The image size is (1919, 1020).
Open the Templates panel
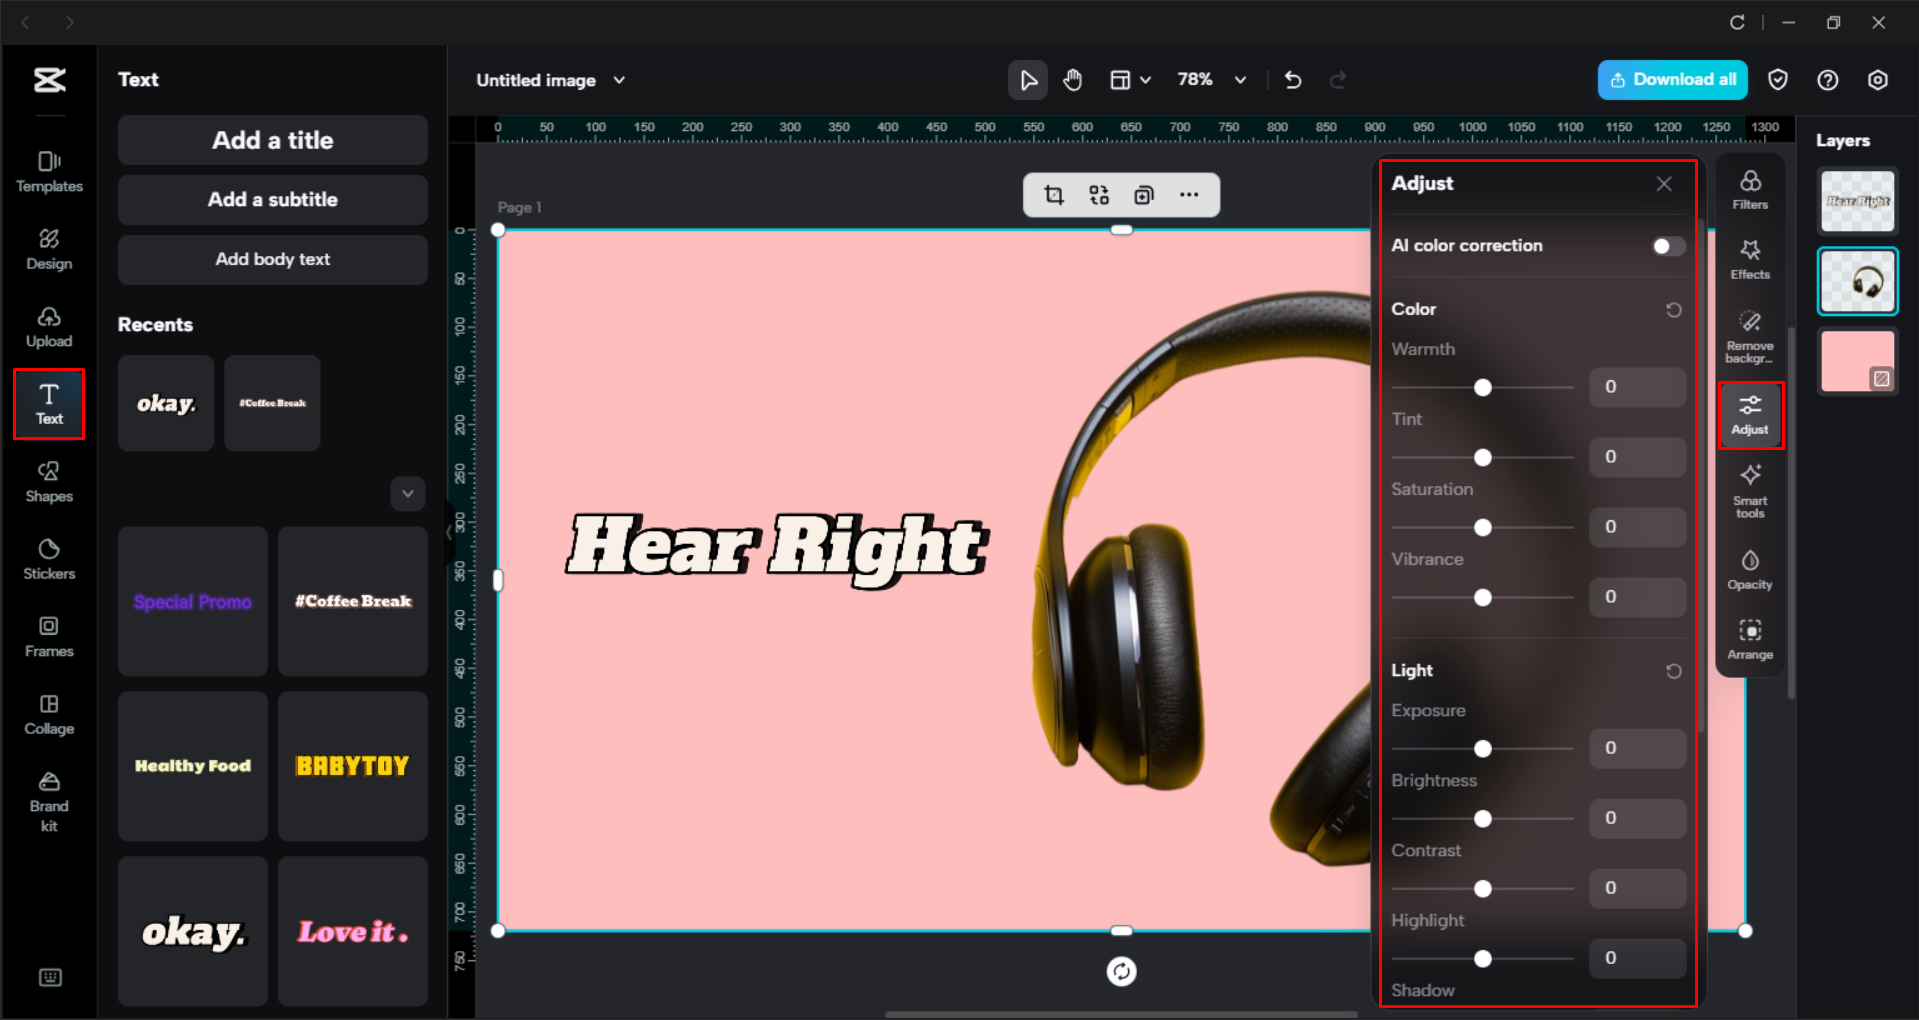(x=48, y=170)
